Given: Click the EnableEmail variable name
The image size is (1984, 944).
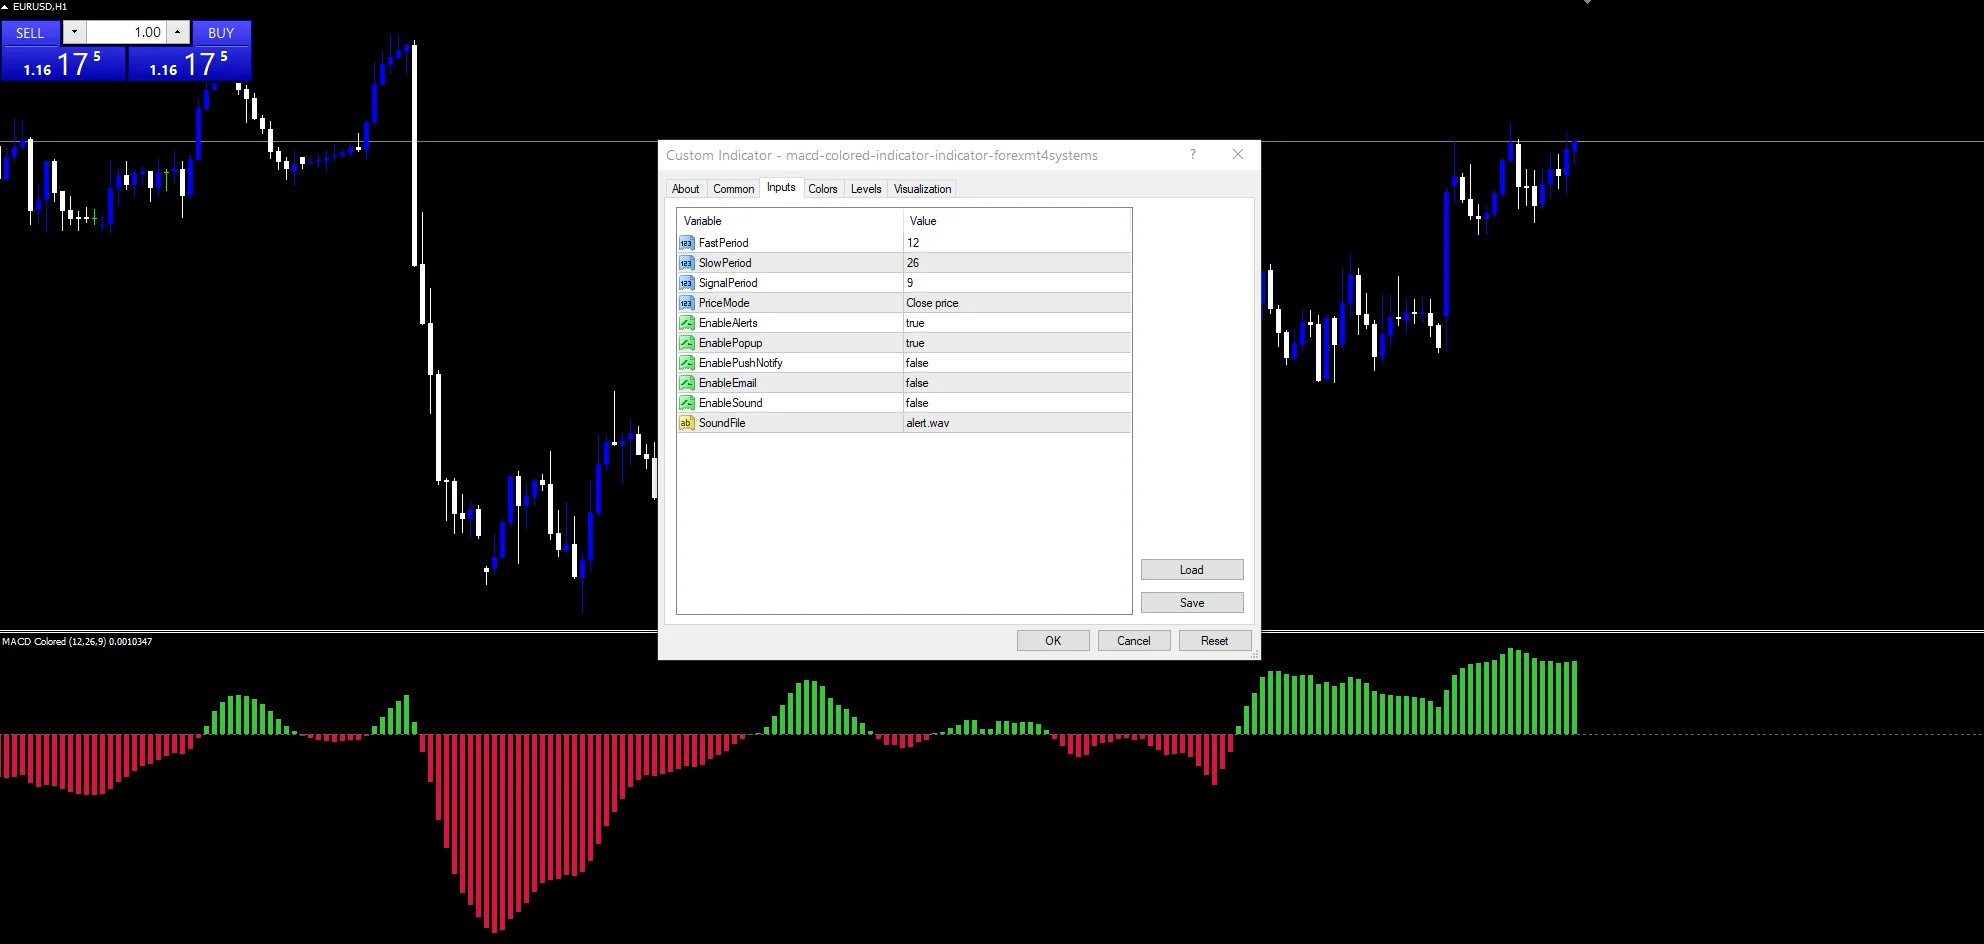Looking at the screenshot, I should pyautogui.click(x=727, y=383).
